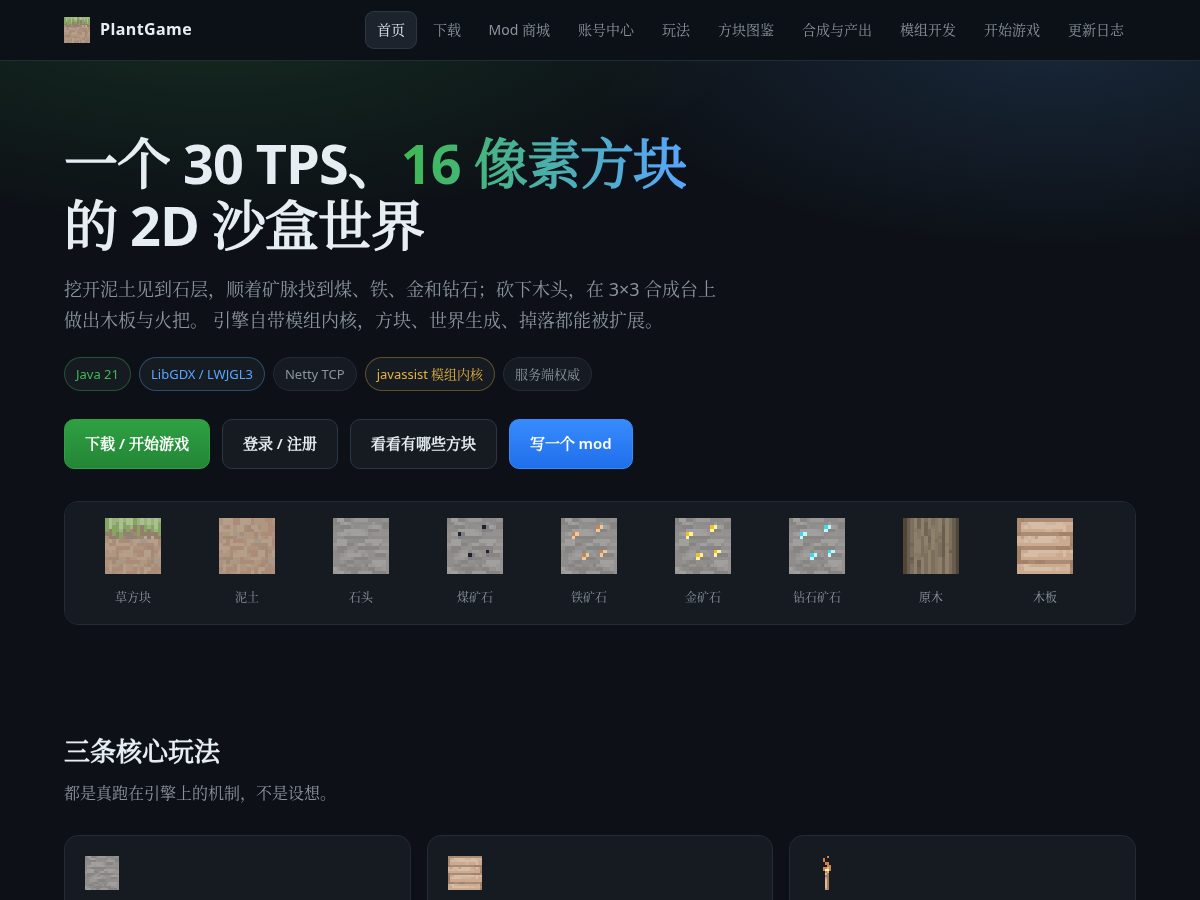Click the blue 写一个 mod button
Viewport: 1200px width, 900px height.
571,444
